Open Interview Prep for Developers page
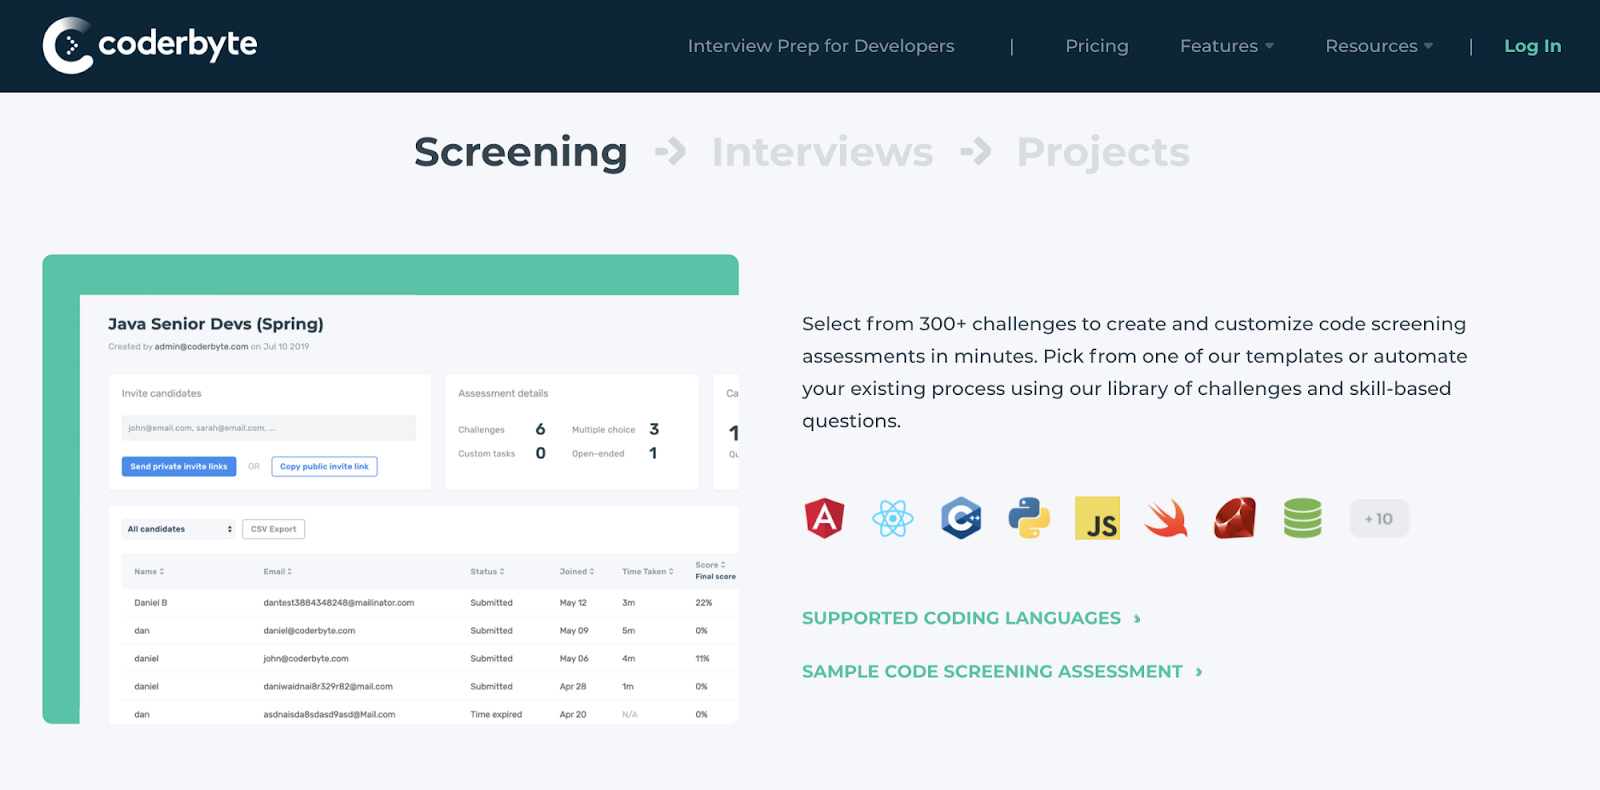The height and width of the screenshot is (790, 1600). click(x=821, y=46)
